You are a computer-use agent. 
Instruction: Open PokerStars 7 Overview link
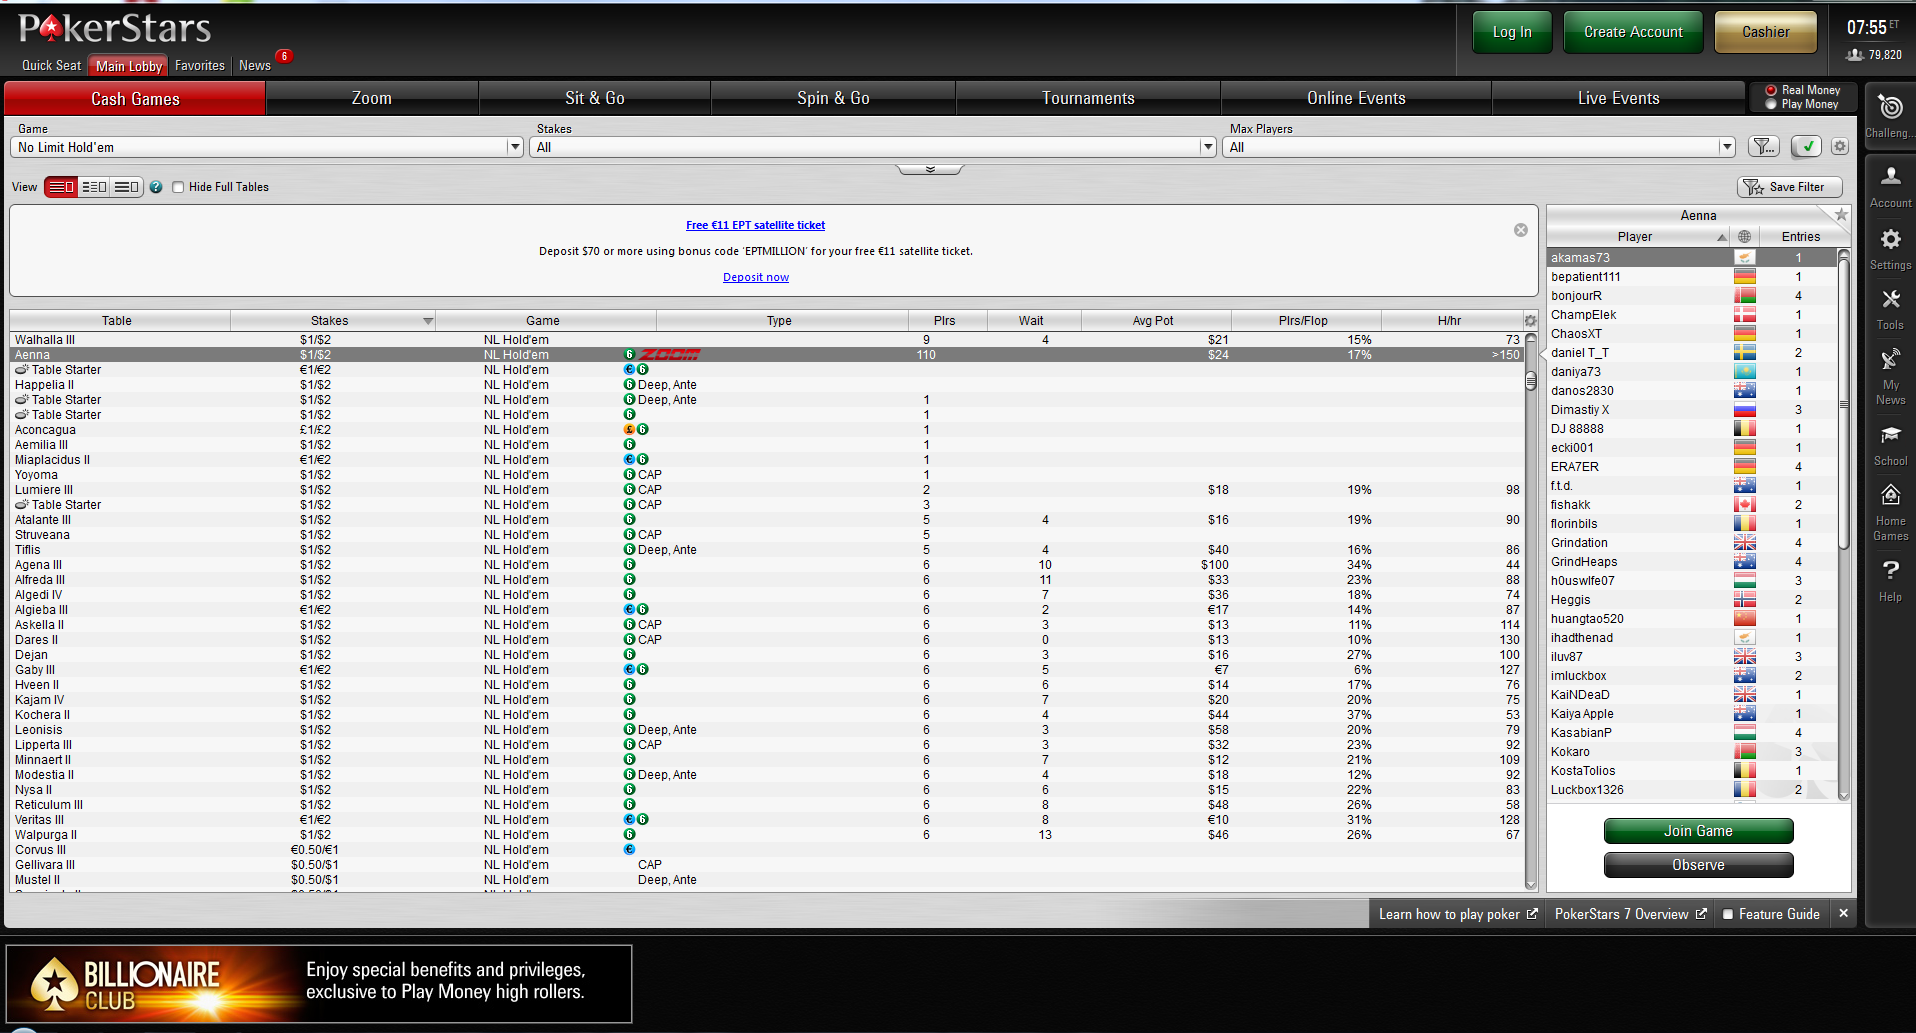point(1630,914)
